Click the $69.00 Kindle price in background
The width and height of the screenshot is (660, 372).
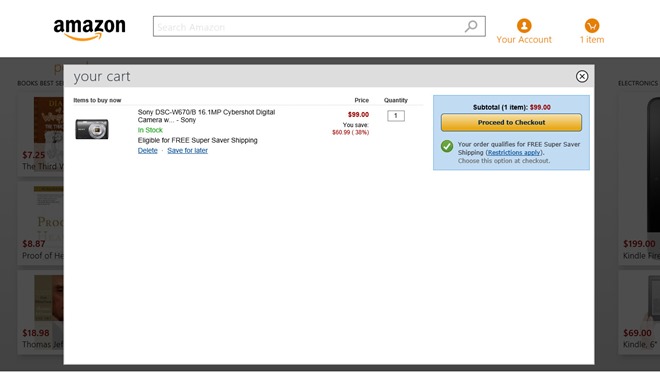click(637, 333)
